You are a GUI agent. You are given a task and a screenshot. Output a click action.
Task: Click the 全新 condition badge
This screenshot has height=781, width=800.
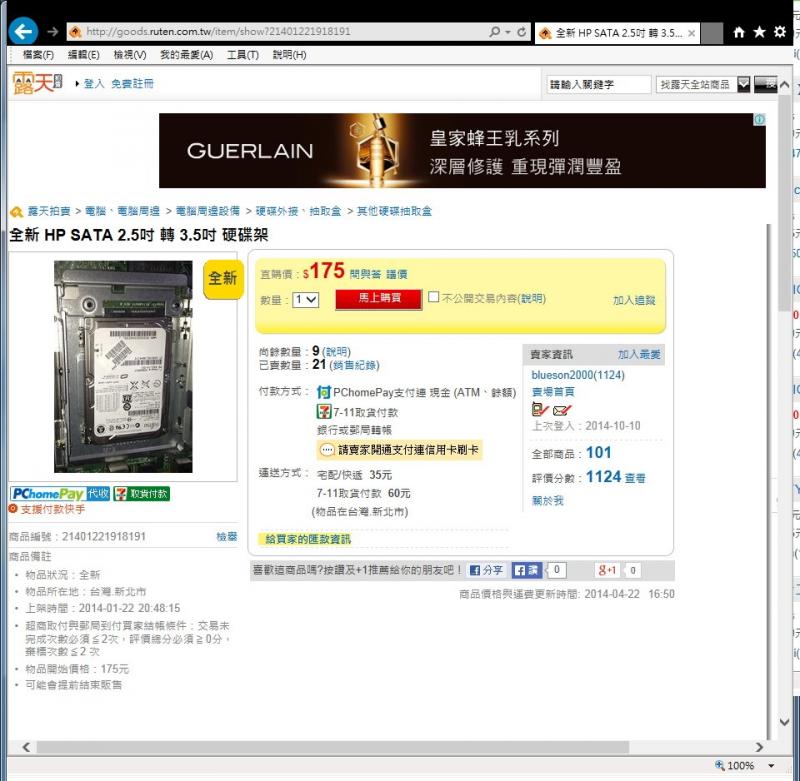click(222, 279)
